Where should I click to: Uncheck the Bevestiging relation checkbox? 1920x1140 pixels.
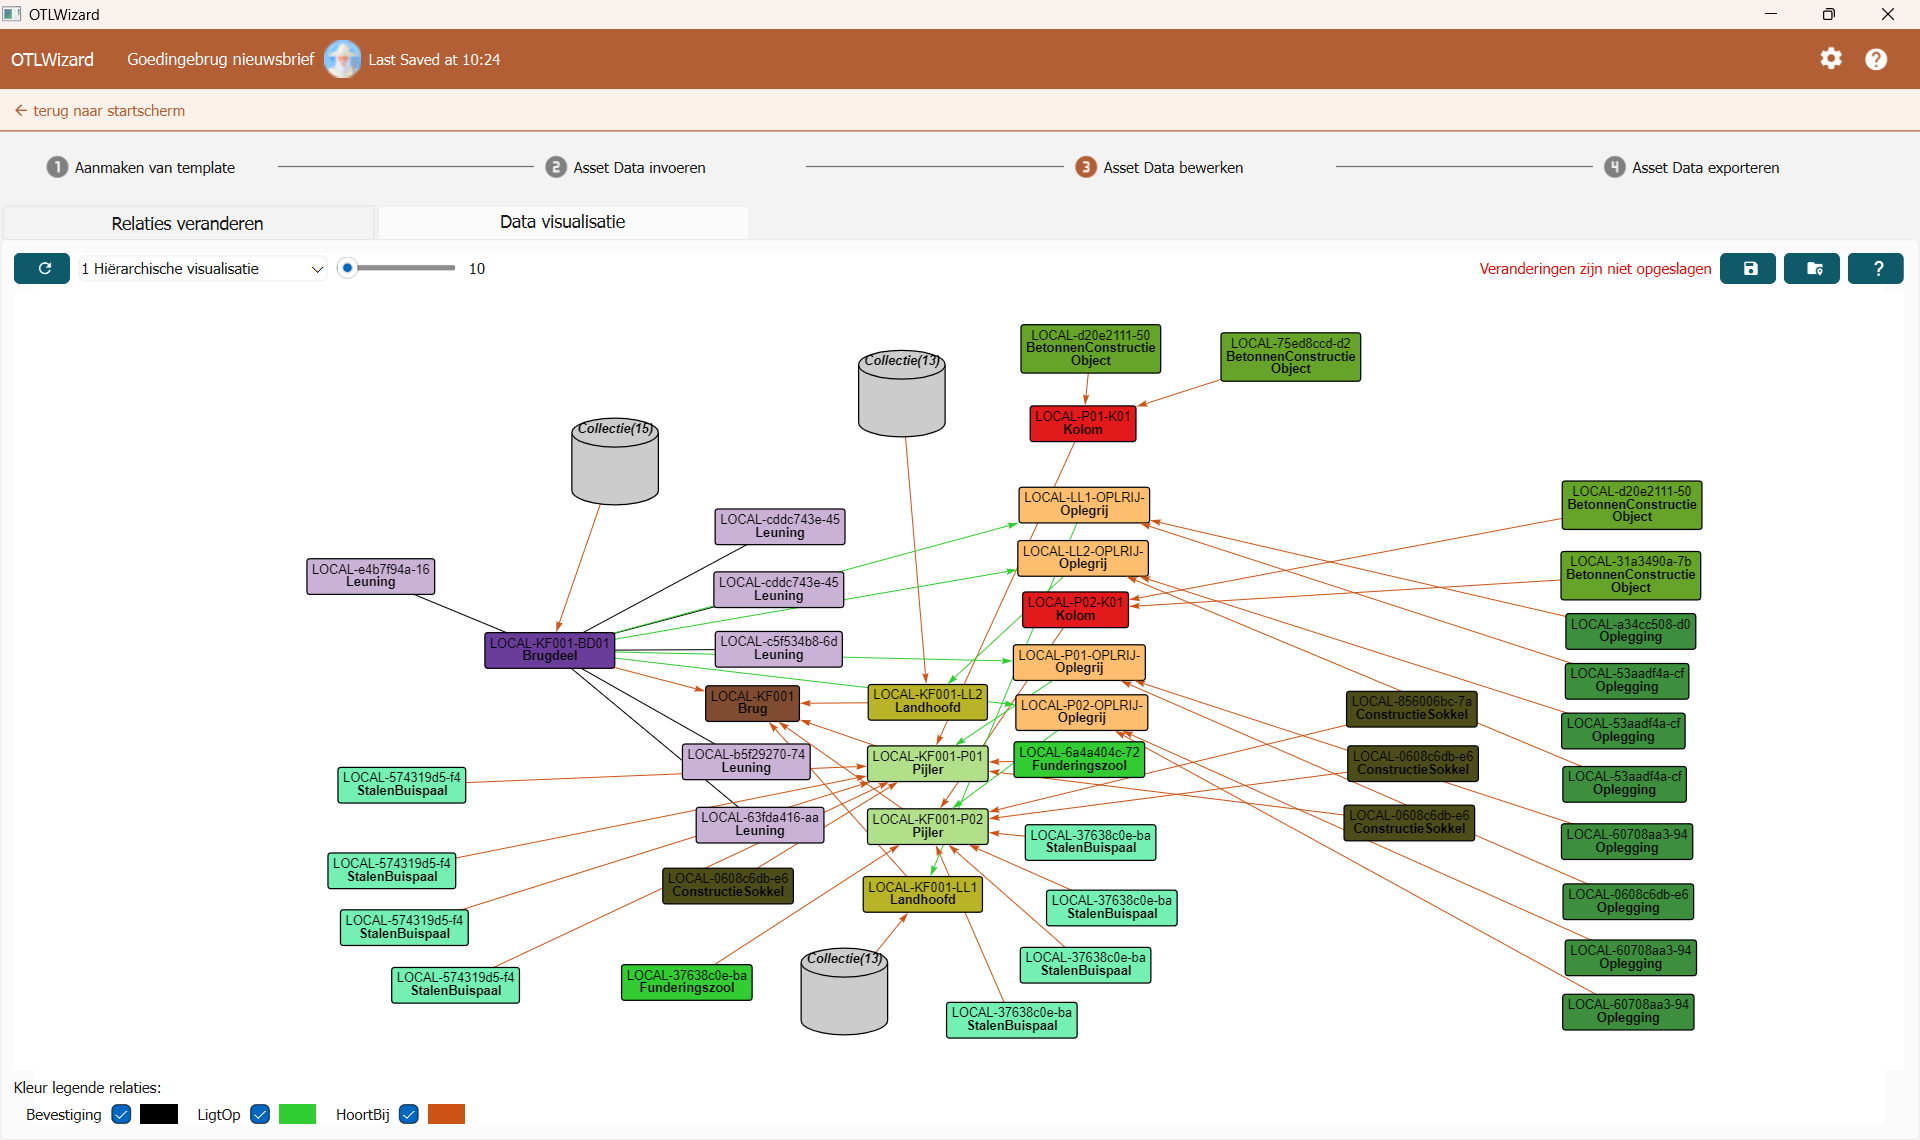pyautogui.click(x=121, y=1114)
